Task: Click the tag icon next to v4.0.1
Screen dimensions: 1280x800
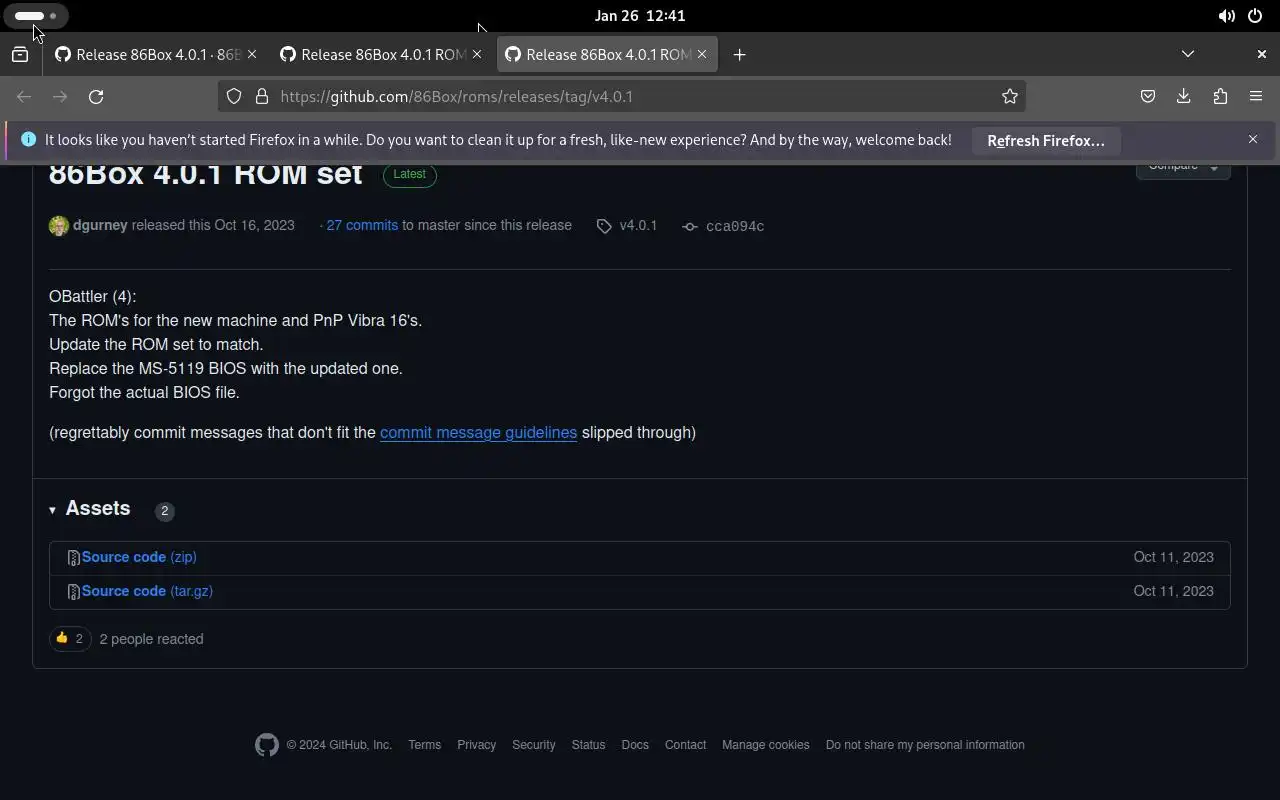Action: (604, 227)
